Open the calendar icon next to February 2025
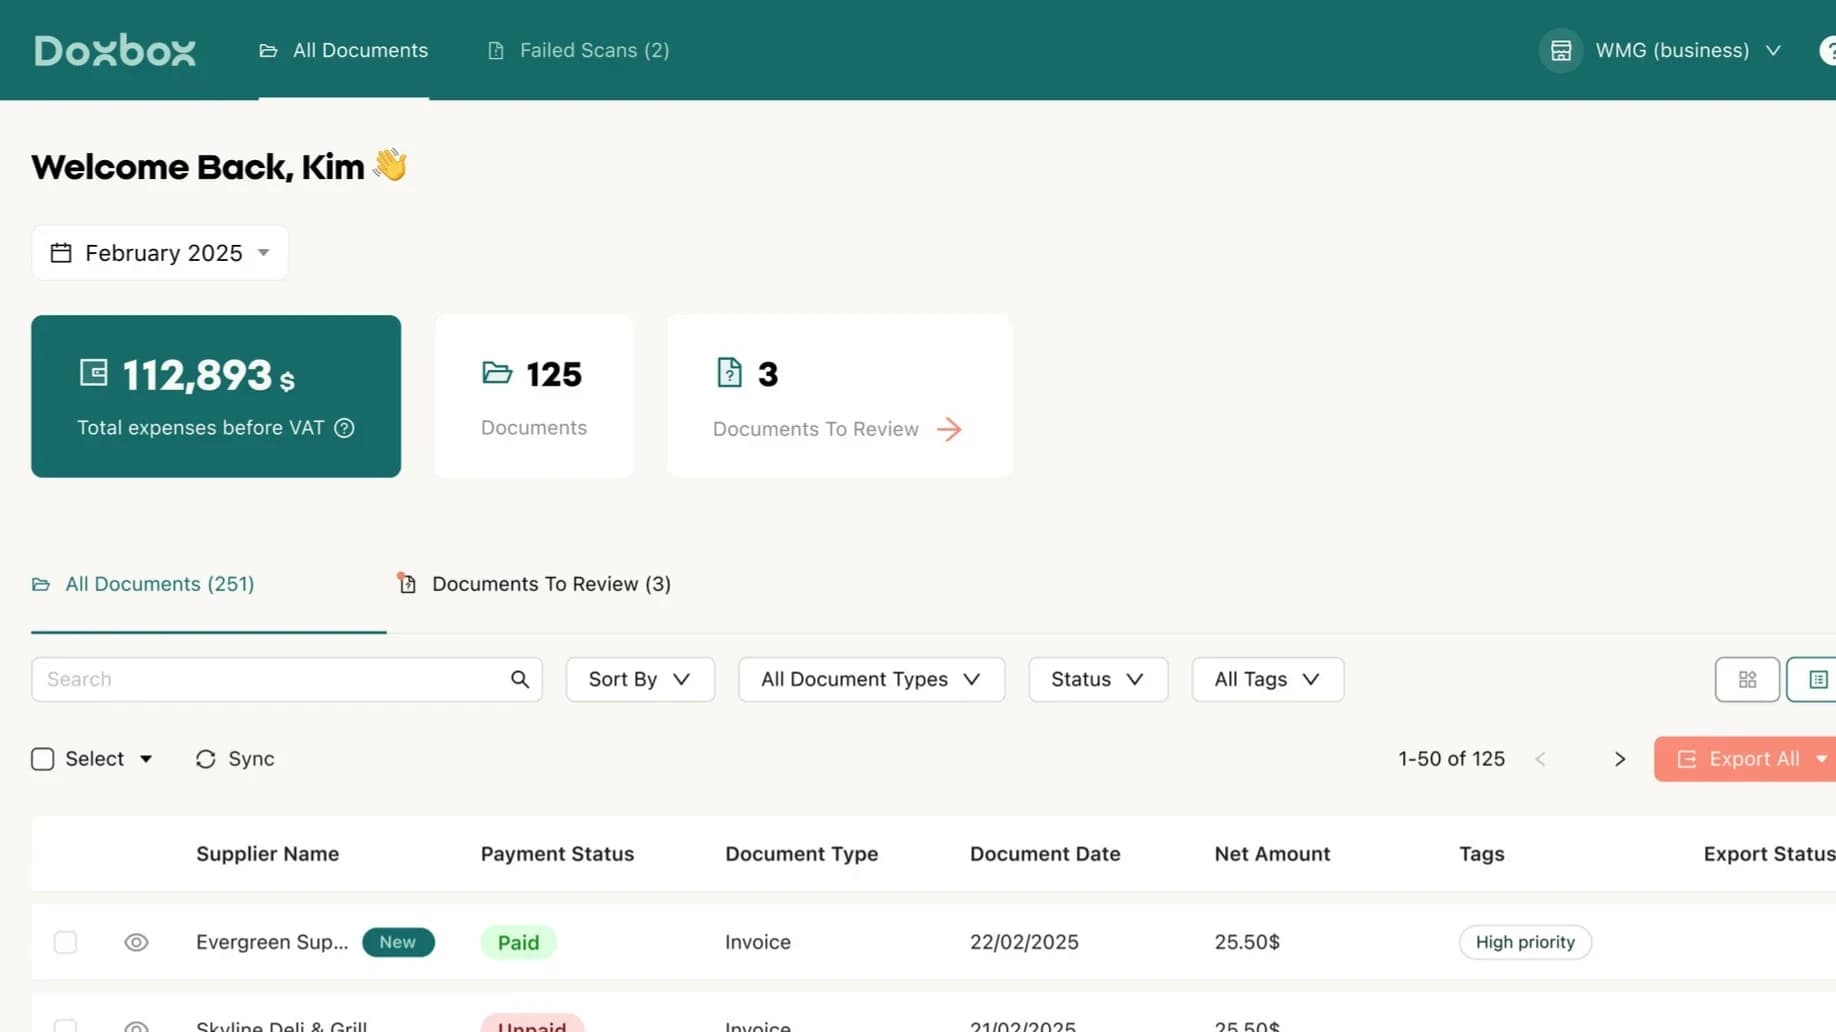Screen dimensions: 1836x1032 coord(60,252)
